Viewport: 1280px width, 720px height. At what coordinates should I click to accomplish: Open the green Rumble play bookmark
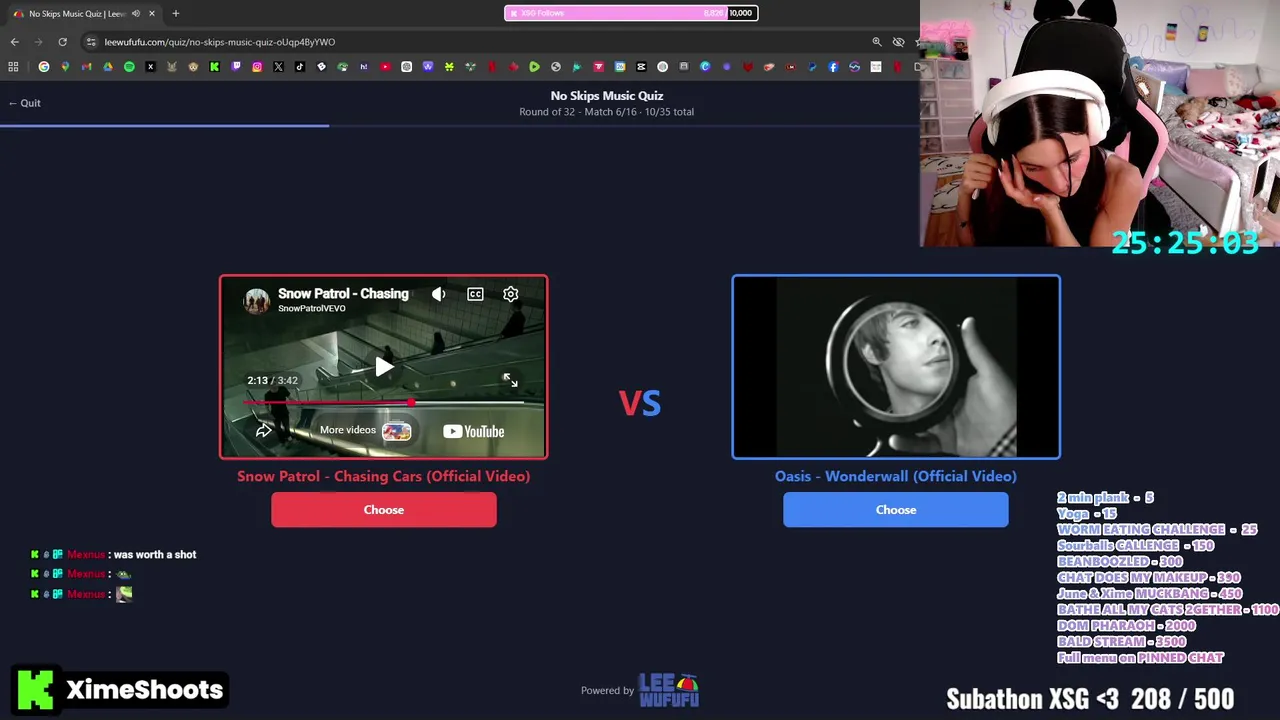click(534, 67)
